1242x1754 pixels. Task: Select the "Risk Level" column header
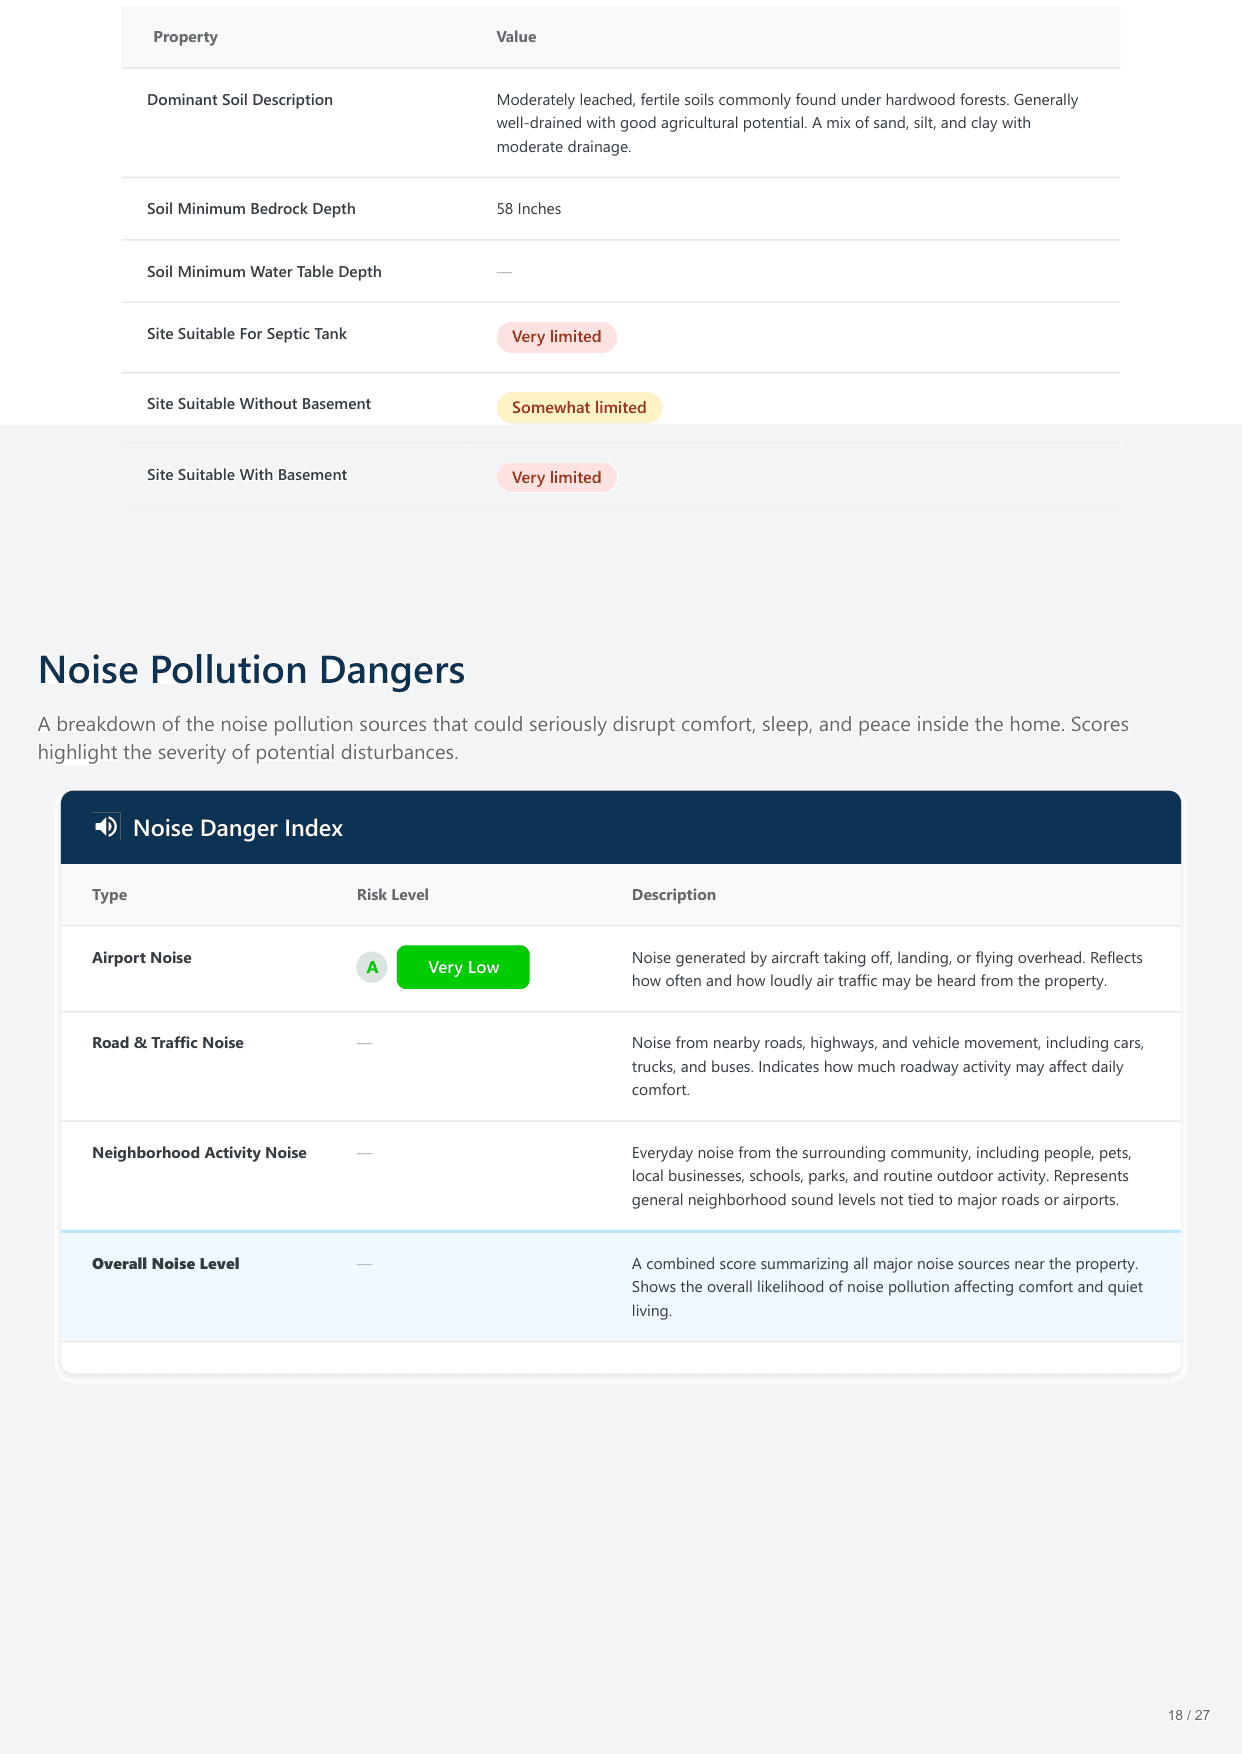[392, 895]
